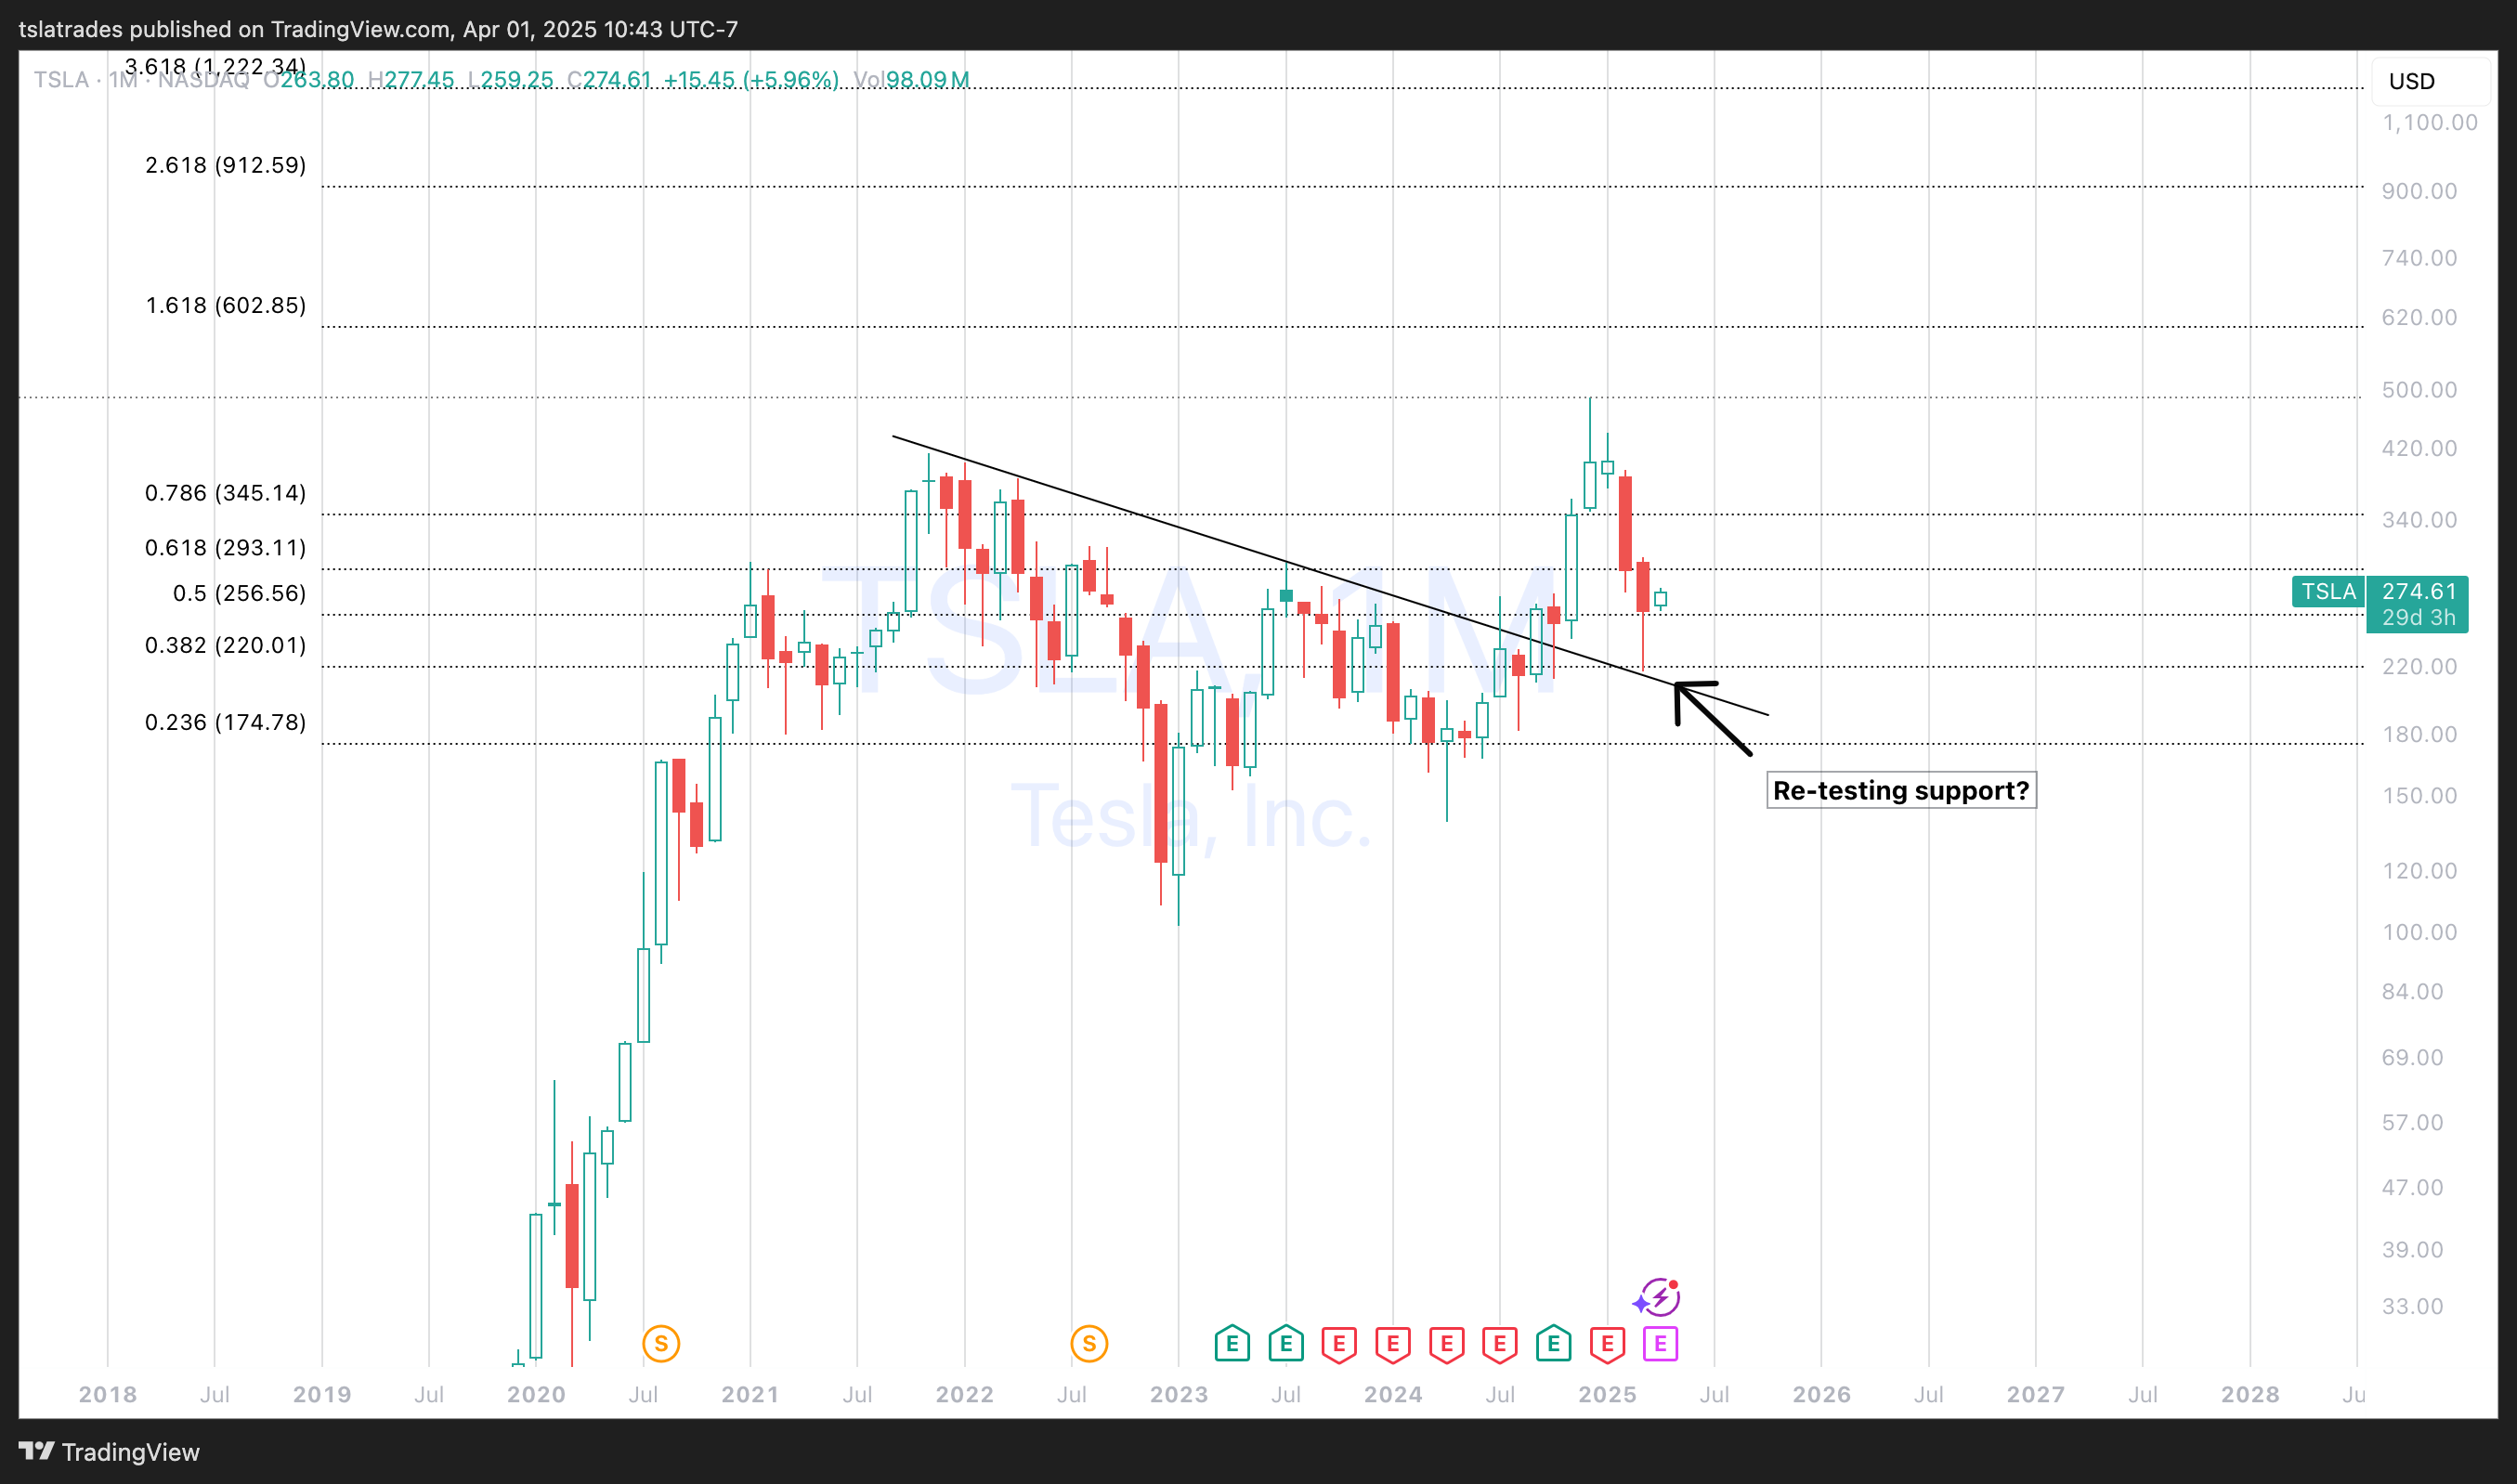Open the magenta upcoming earnings E marker
Screen dimensions: 2517x1484
click(1660, 1343)
